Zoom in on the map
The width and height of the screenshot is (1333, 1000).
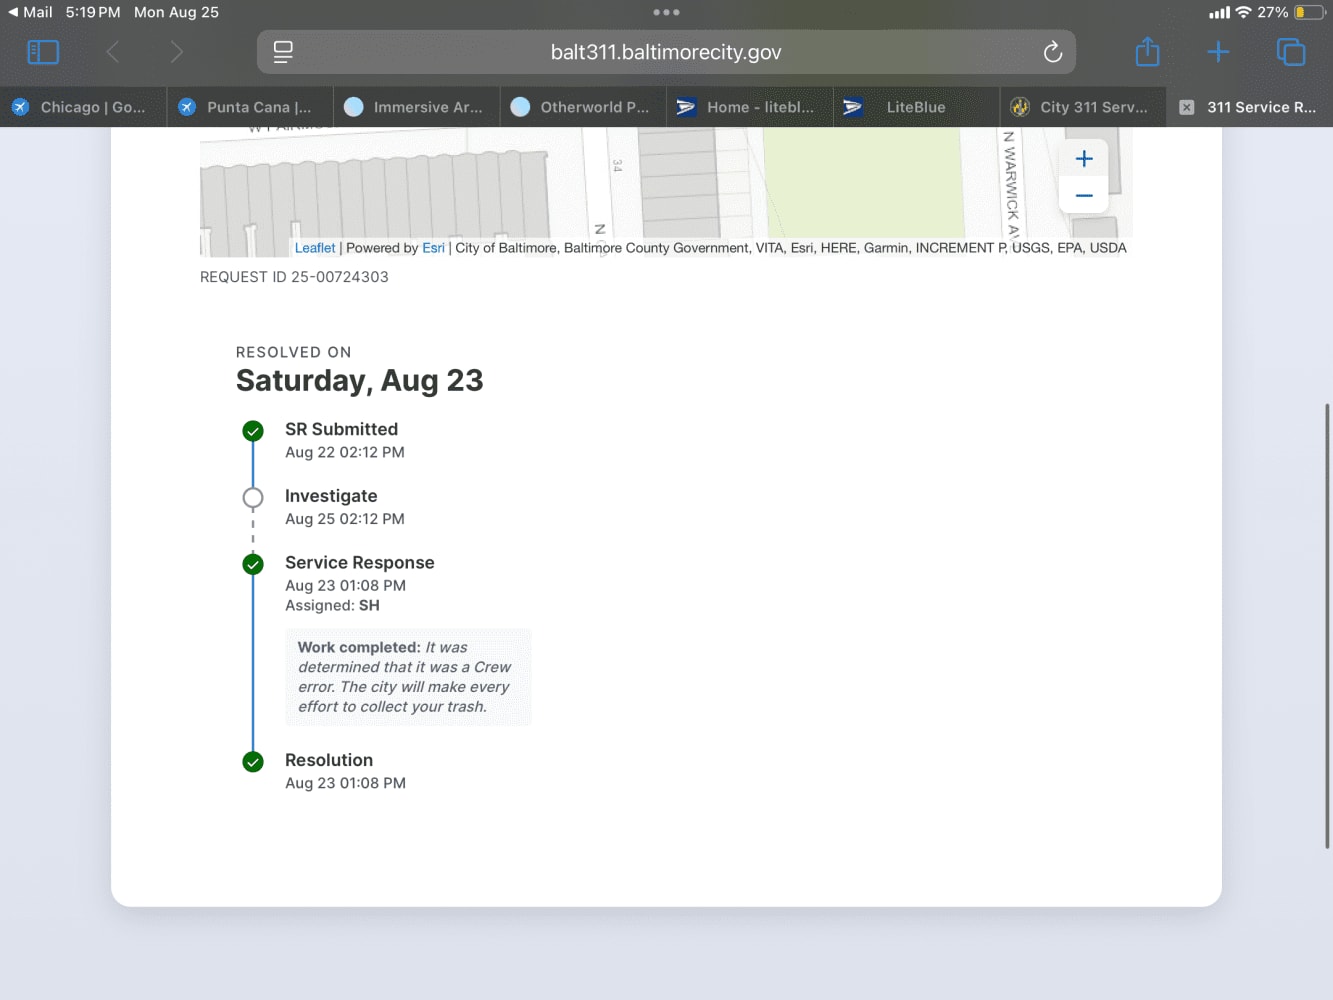pyautogui.click(x=1084, y=158)
